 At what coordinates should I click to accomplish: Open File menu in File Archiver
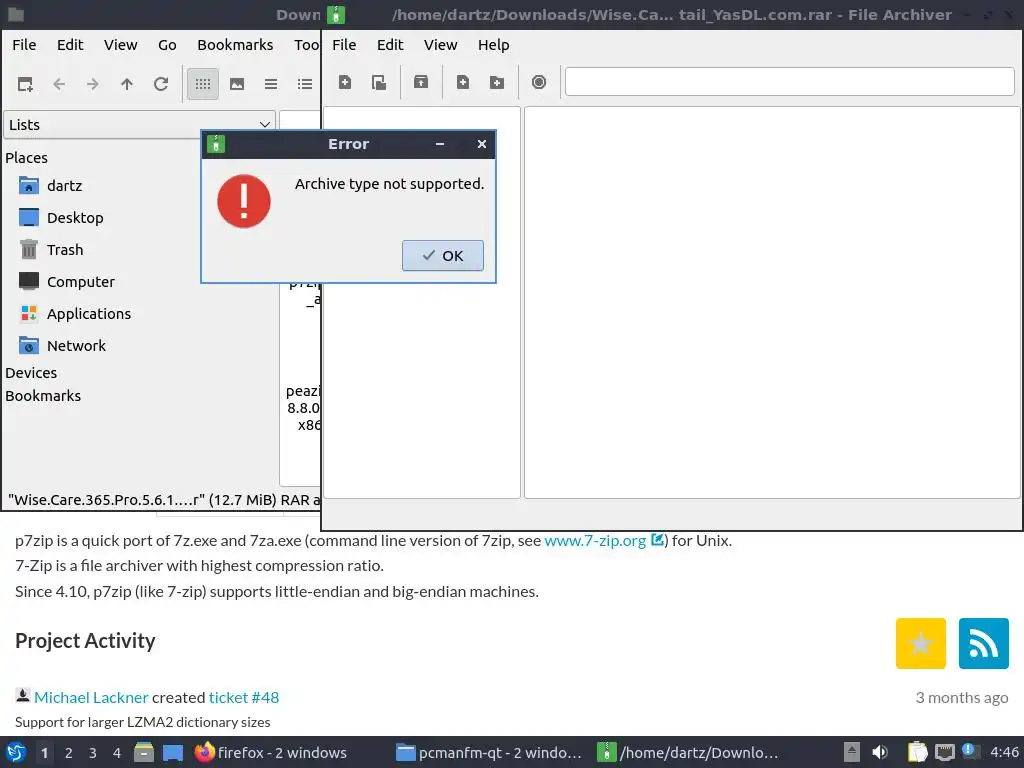pyautogui.click(x=344, y=45)
